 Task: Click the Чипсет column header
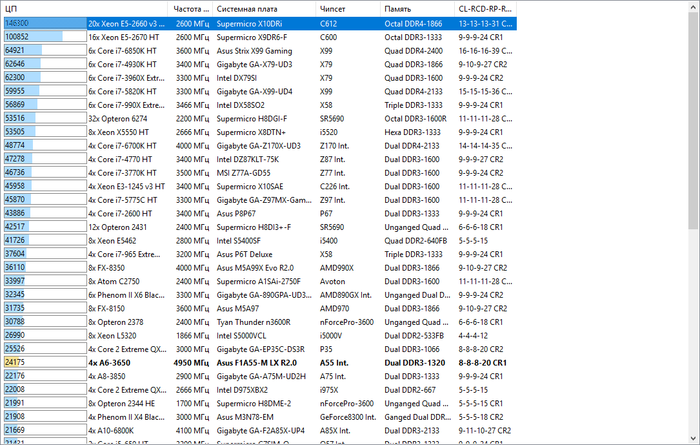pyautogui.click(x=348, y=9)
